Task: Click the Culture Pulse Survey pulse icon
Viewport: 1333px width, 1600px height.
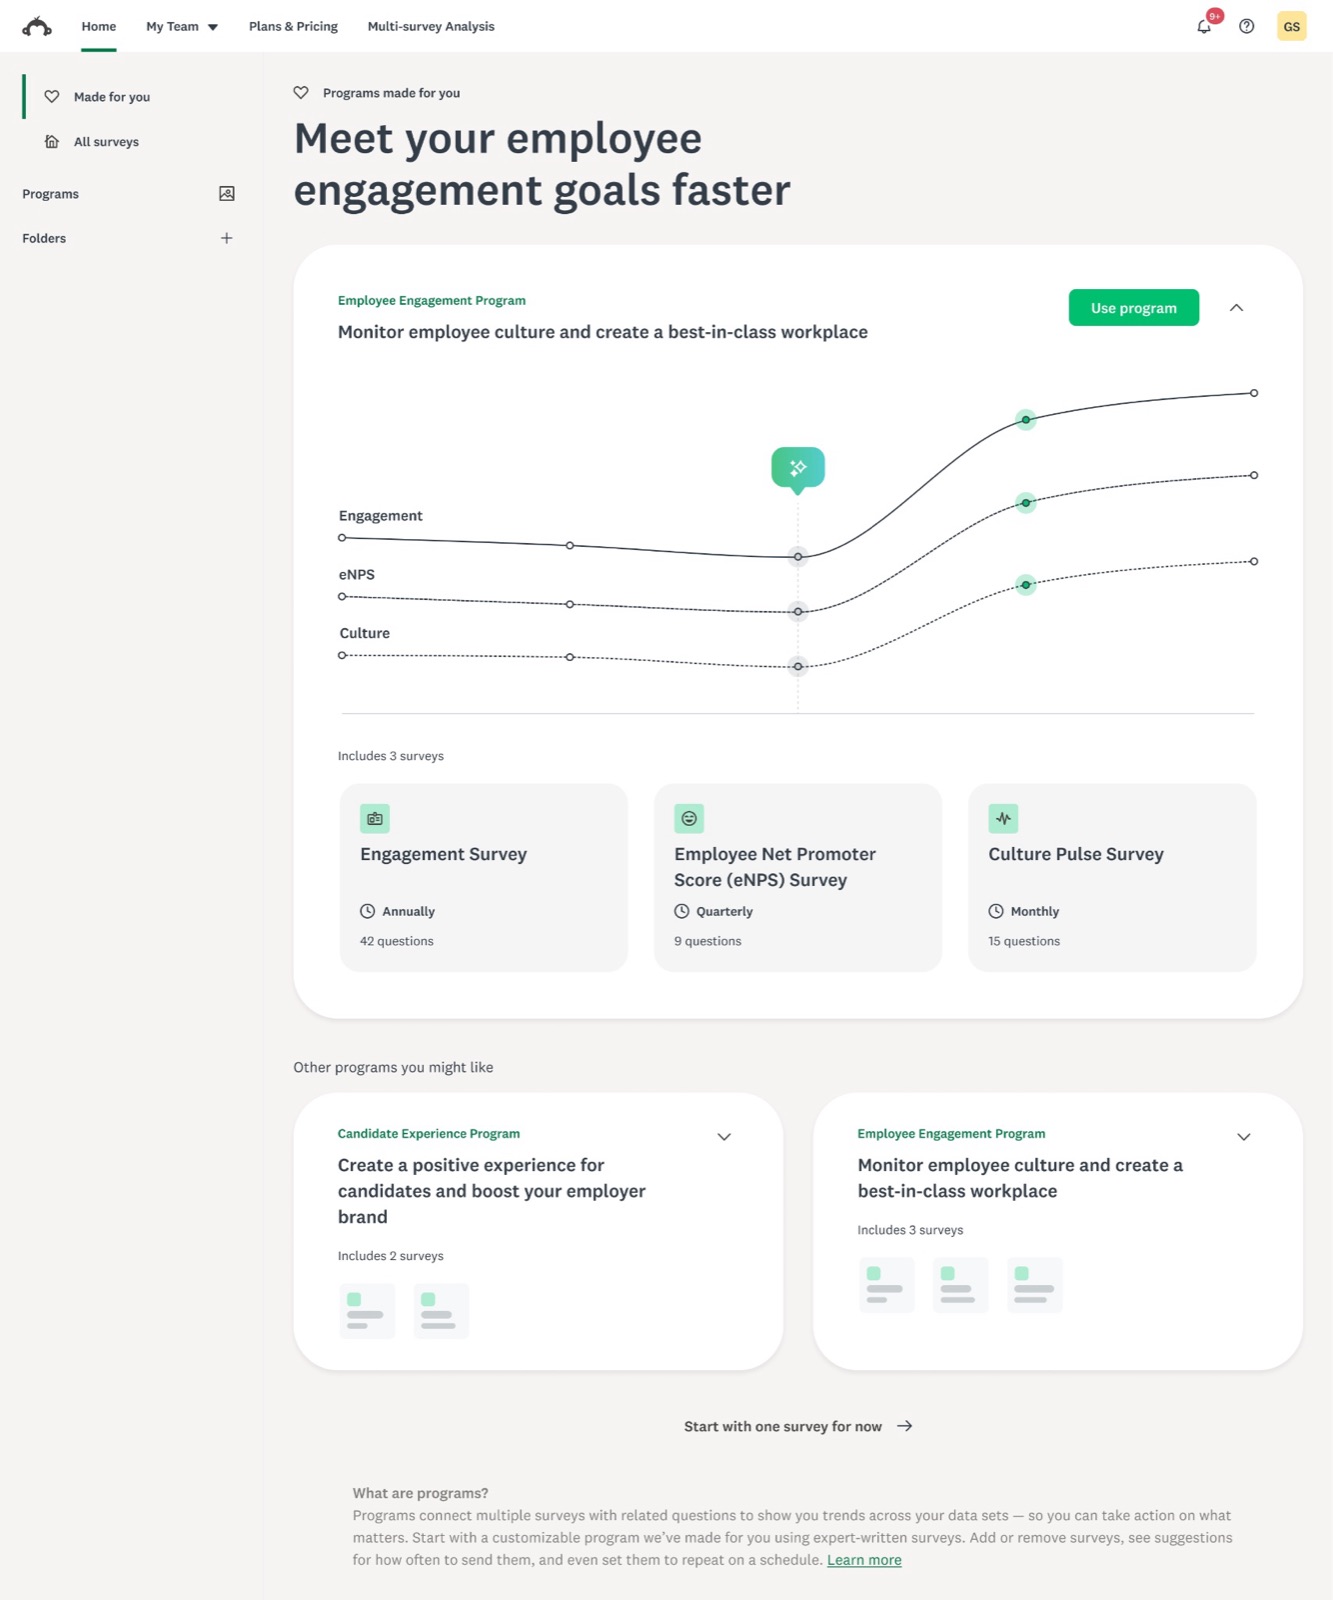Action: 1003,819
